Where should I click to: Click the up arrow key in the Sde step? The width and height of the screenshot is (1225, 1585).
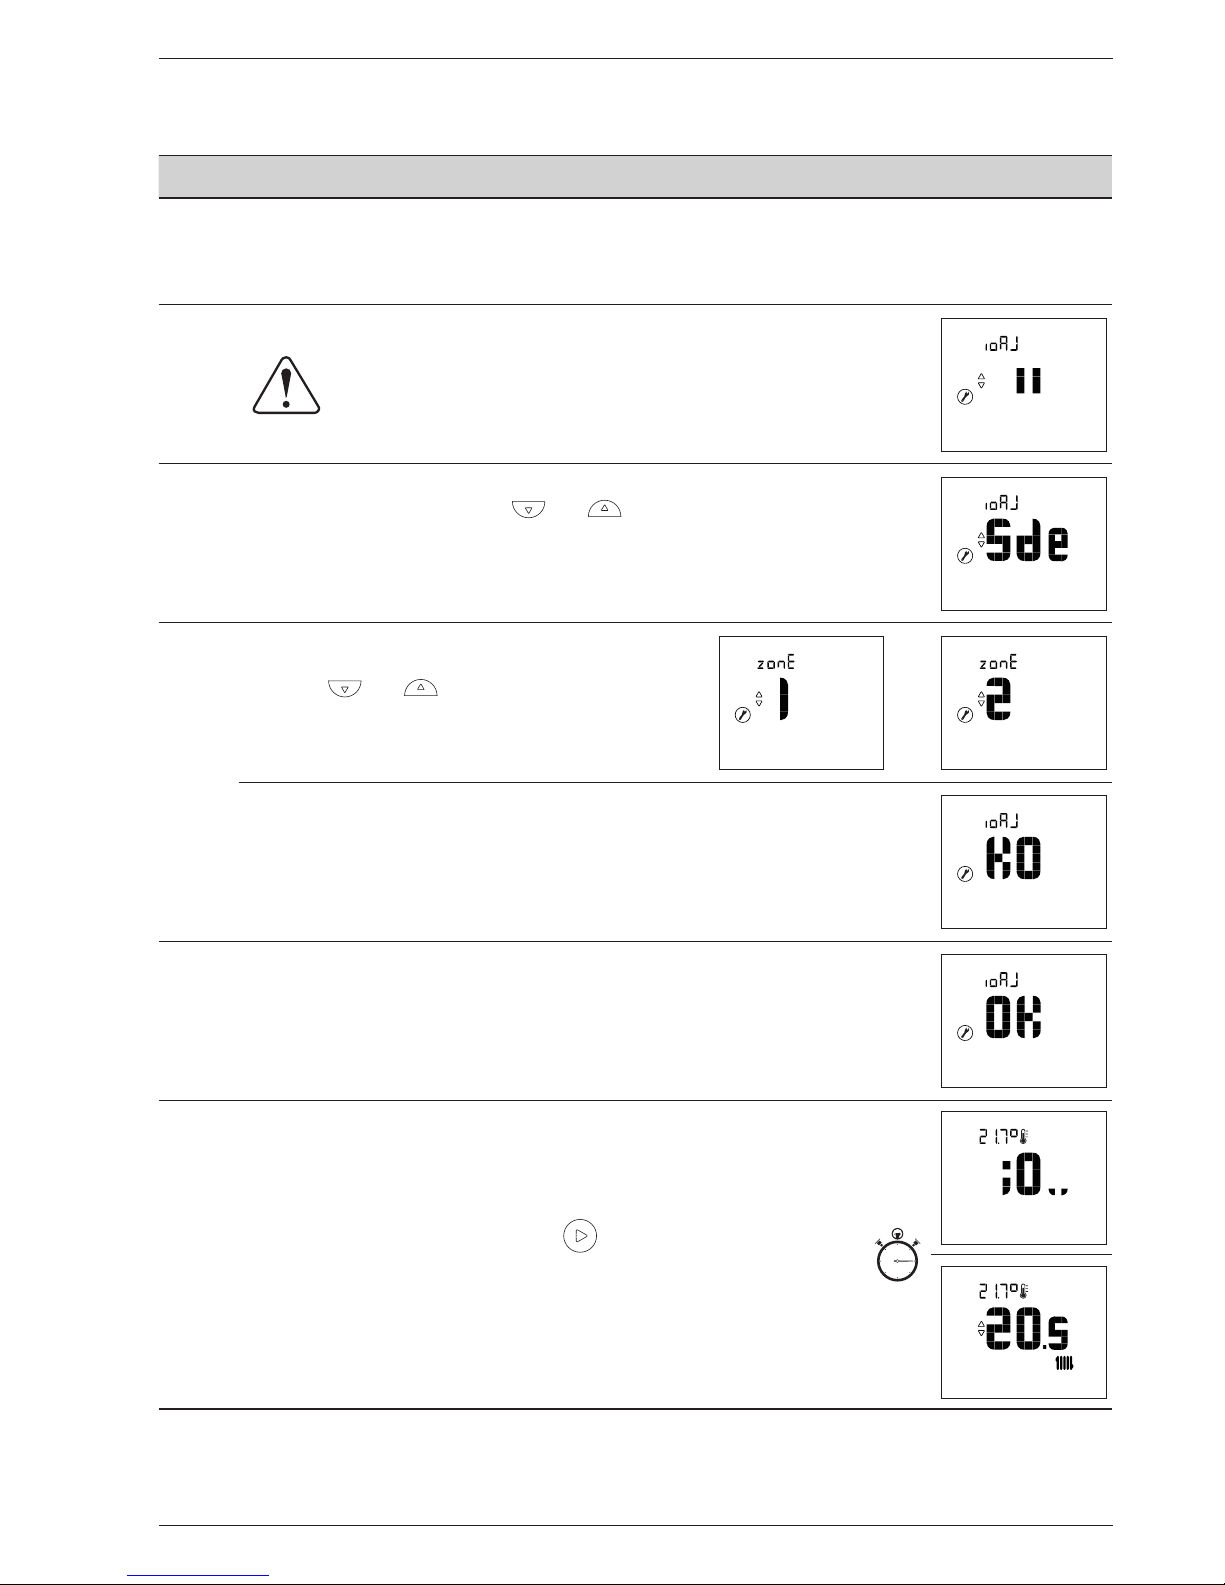[605, 510]
